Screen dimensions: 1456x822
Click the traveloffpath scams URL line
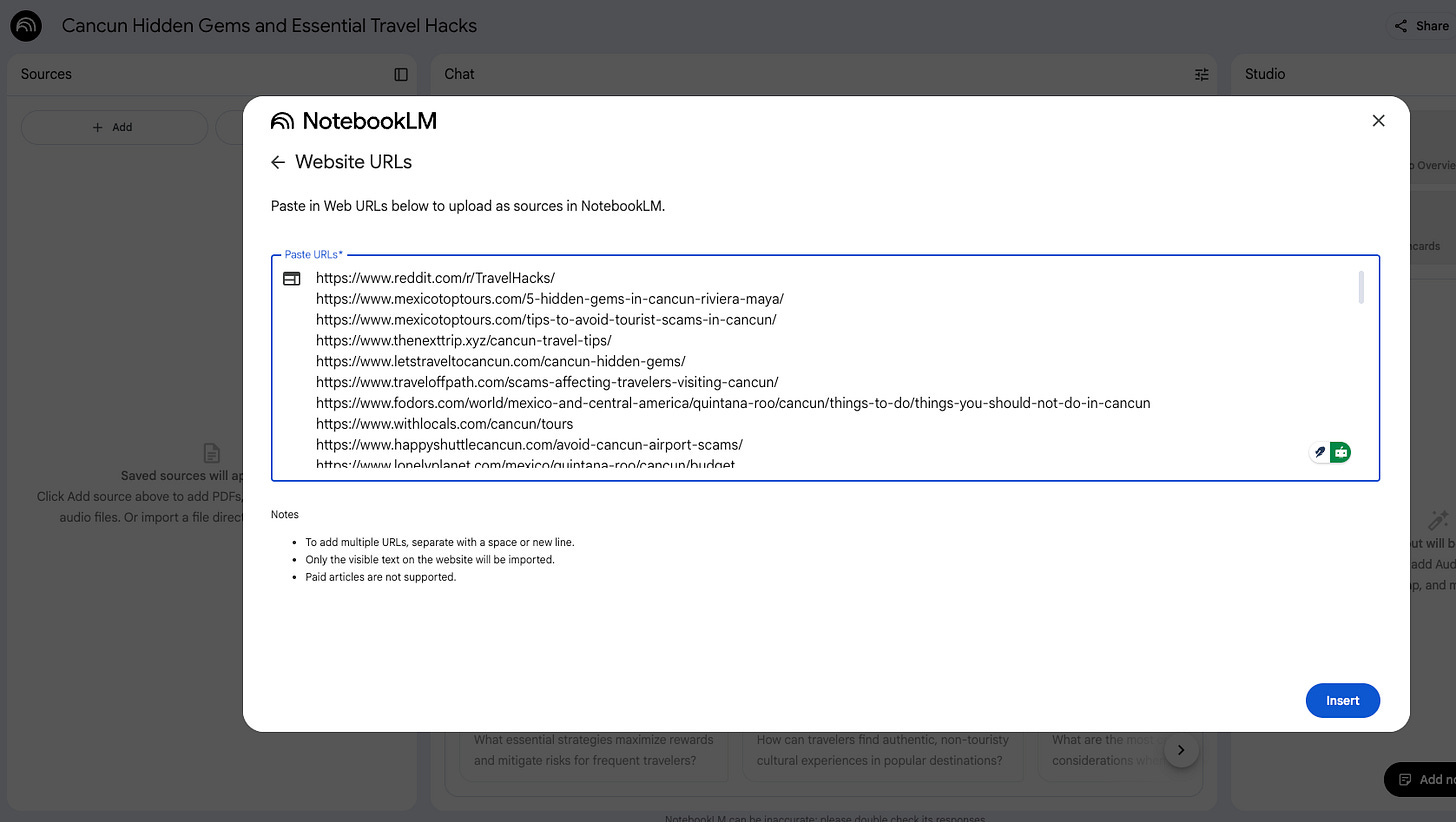pos(547,382)
